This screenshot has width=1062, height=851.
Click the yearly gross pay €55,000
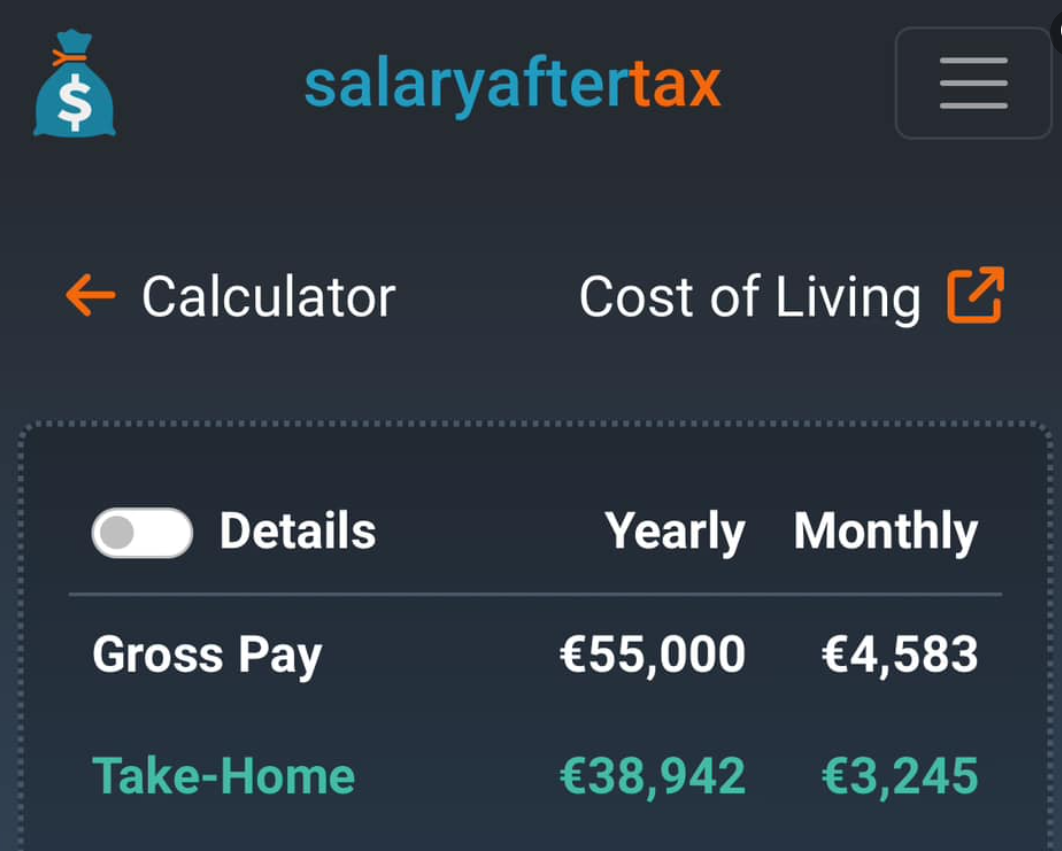pos(652,655)
